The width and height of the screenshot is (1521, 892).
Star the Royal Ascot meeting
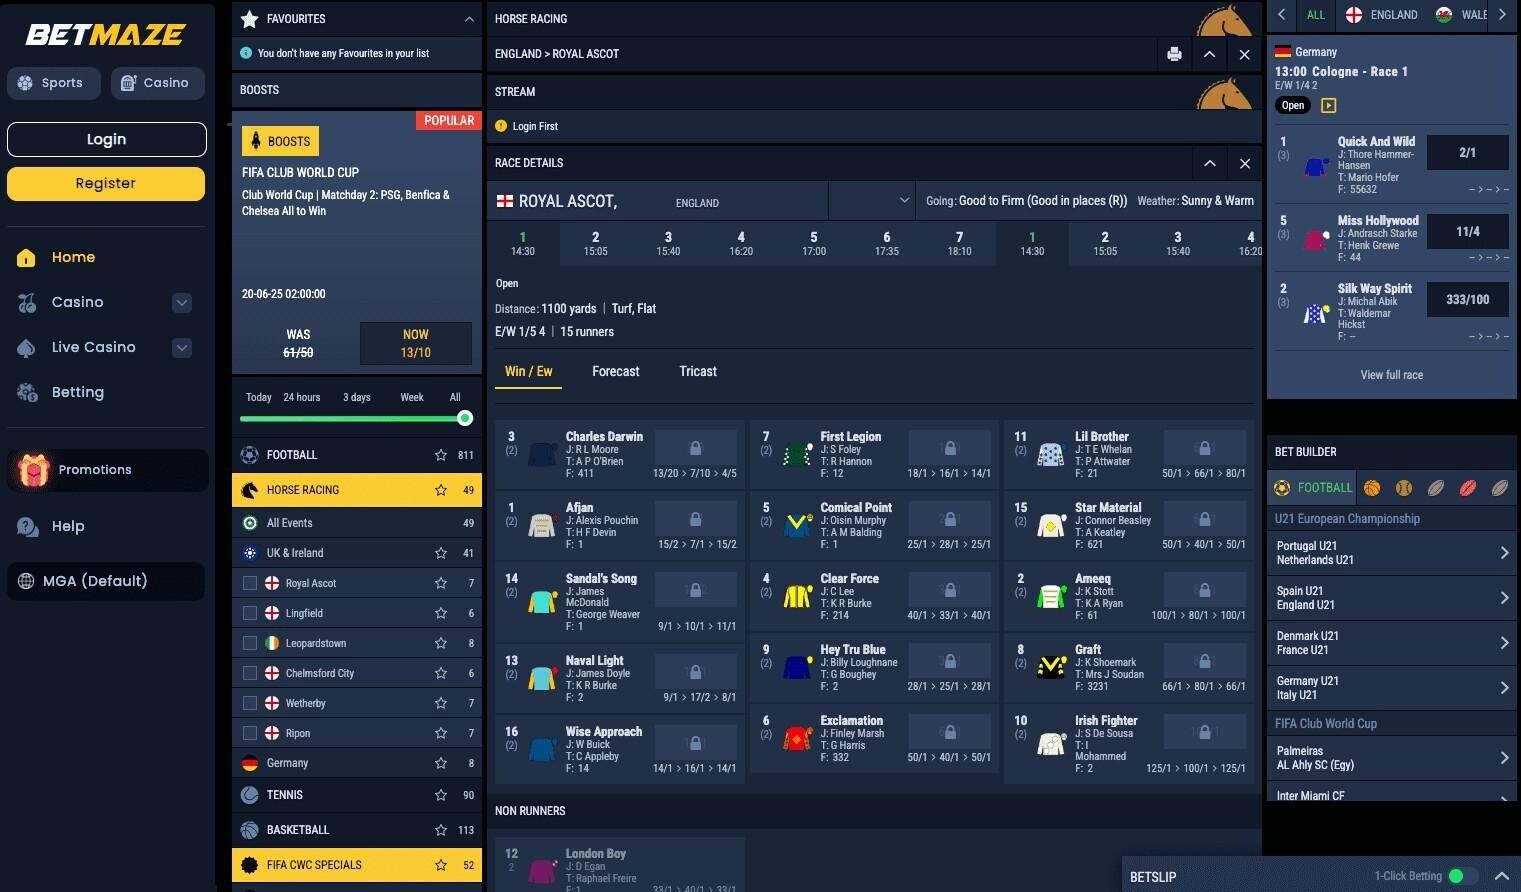(440, 583)
